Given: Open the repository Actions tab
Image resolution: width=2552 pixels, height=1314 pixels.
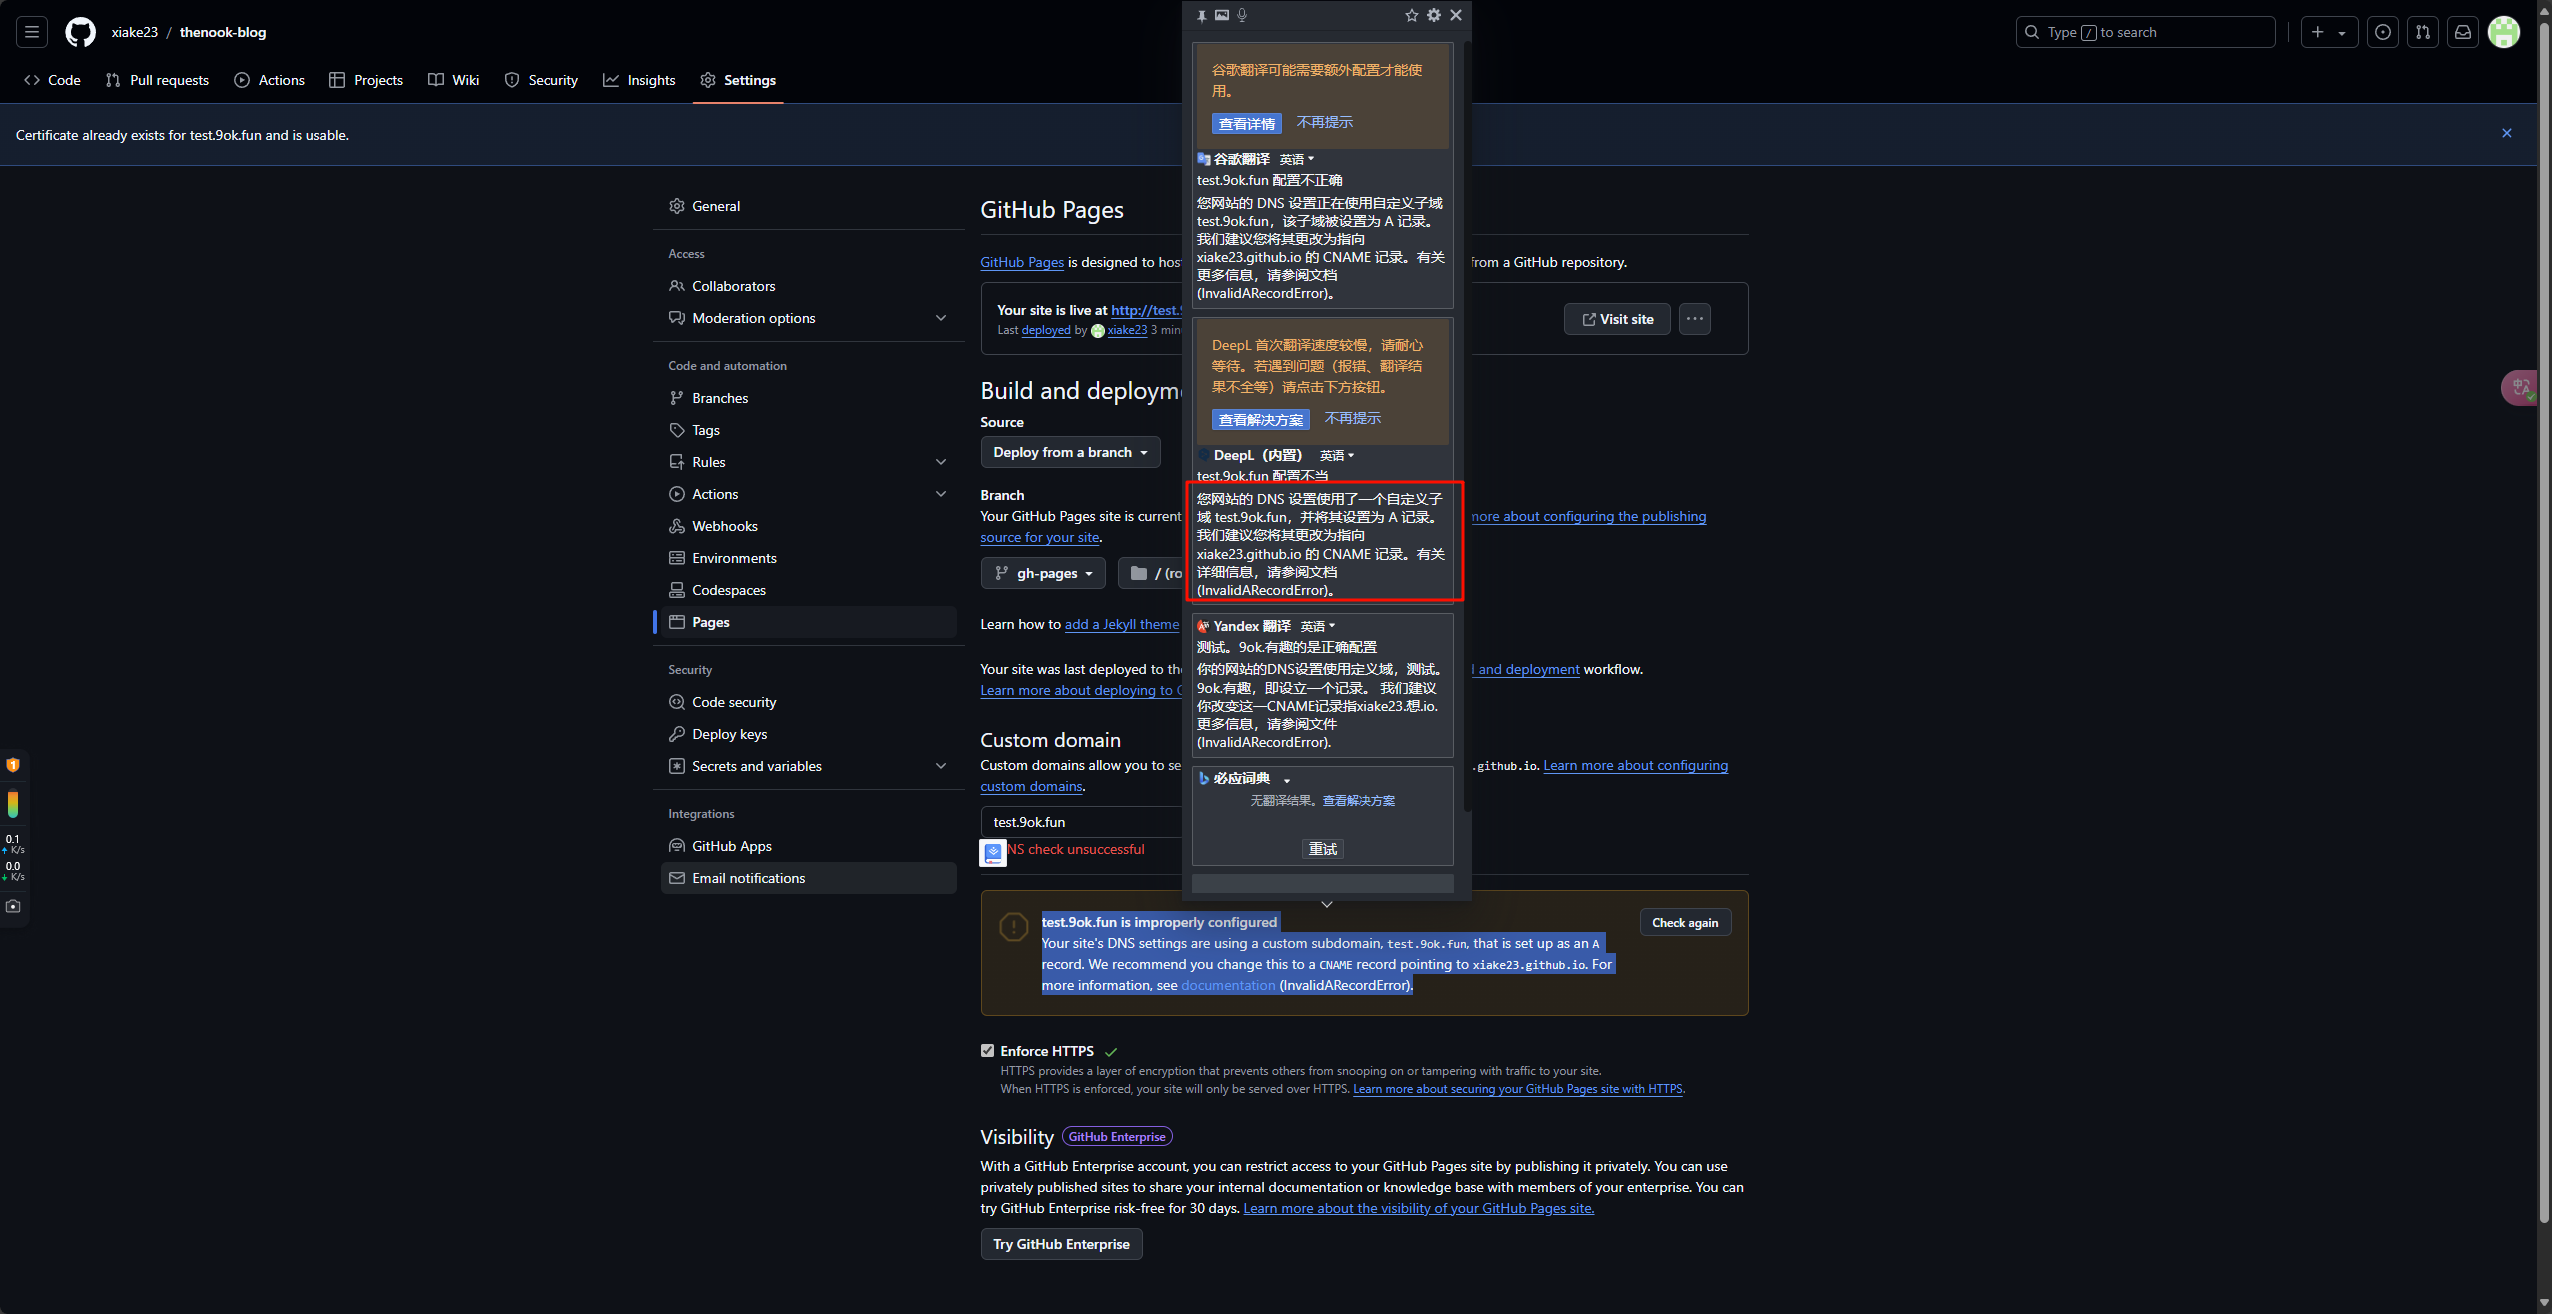Looking at the screenshot, I should tap(270, 80).
